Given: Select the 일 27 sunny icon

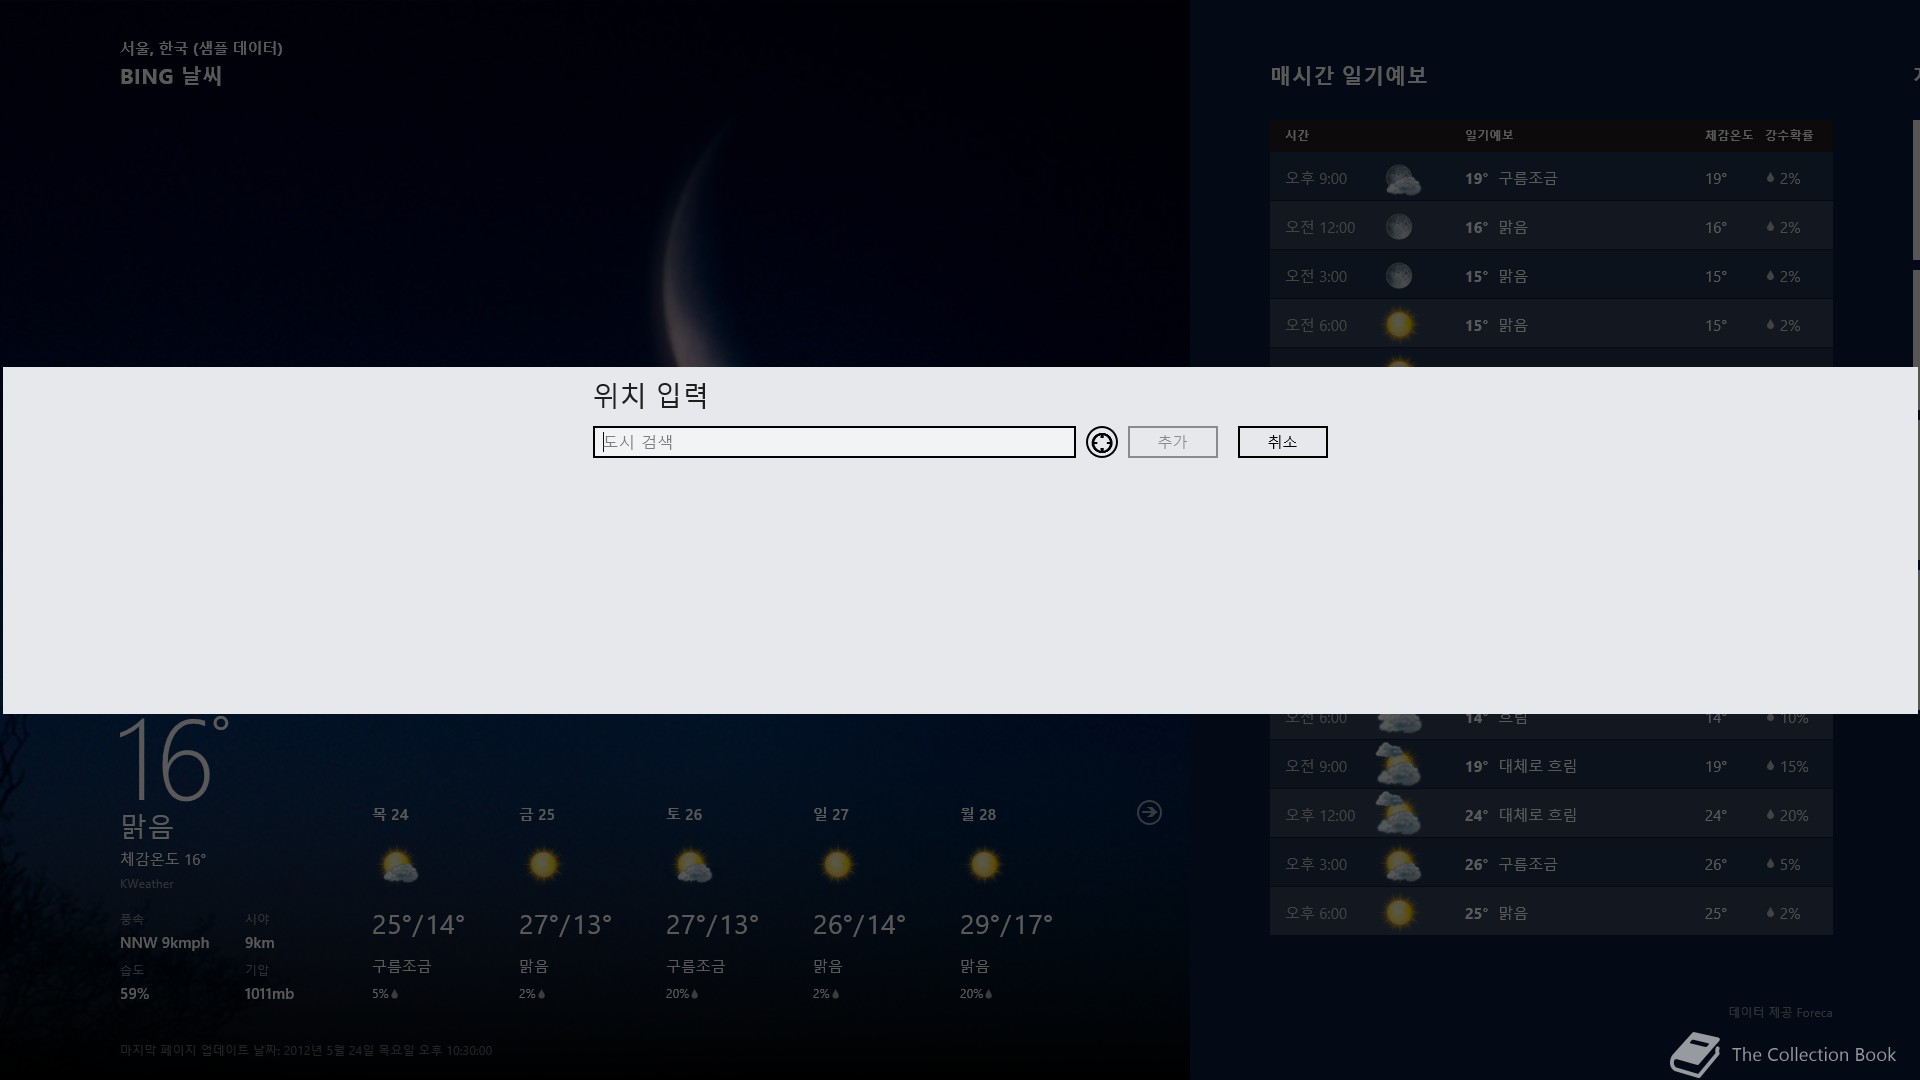Looking at the screenshot, I should (837, 865).
